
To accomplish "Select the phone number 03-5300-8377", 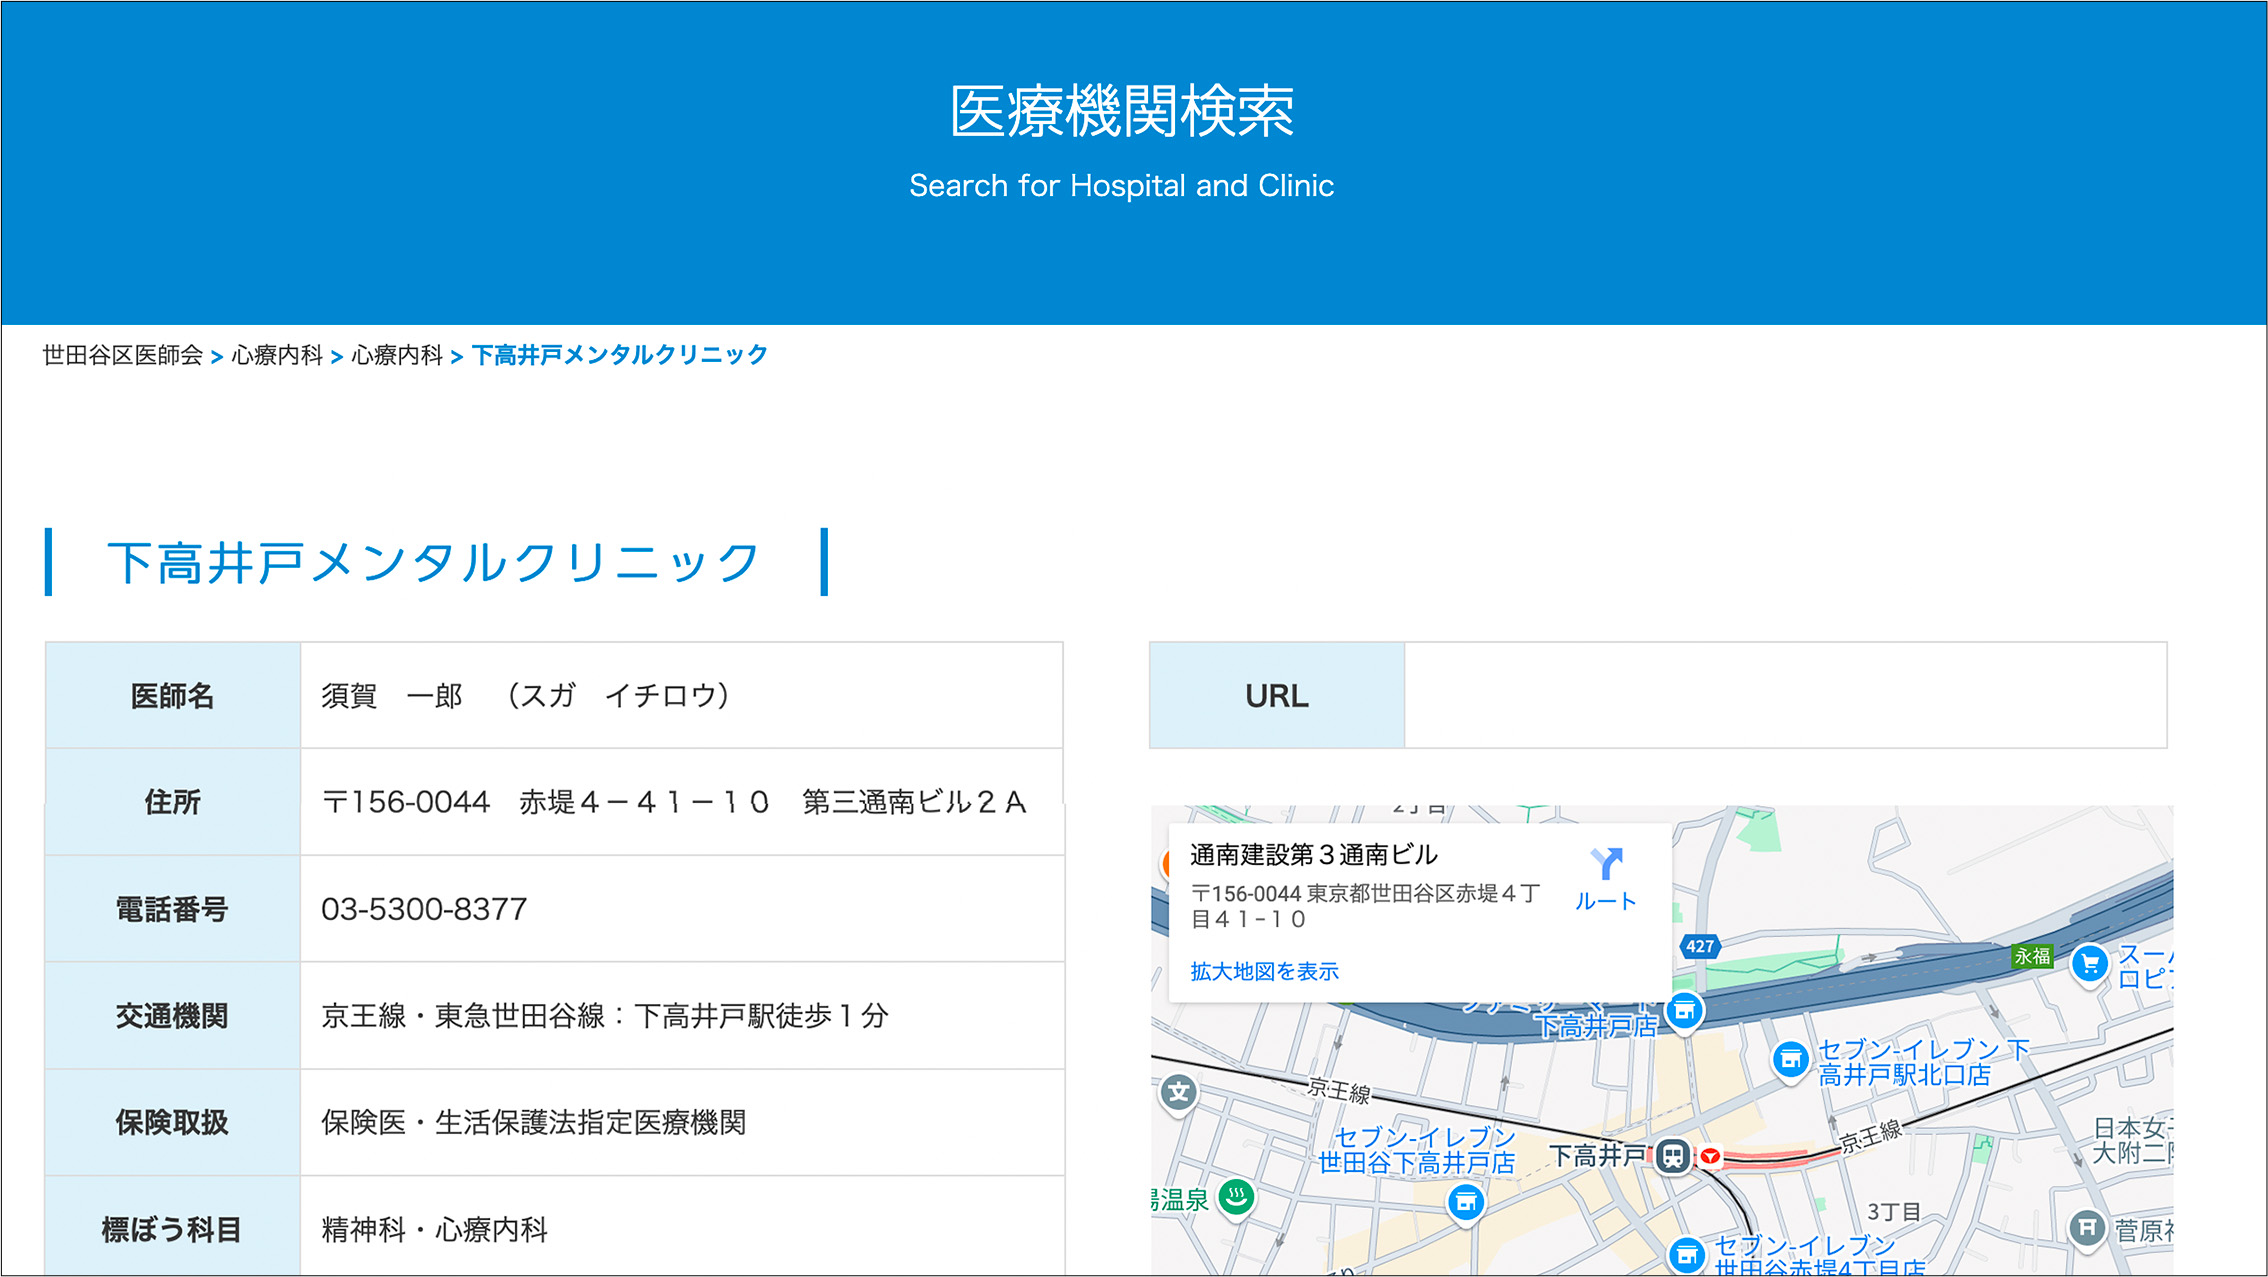I will click(424, 909).
